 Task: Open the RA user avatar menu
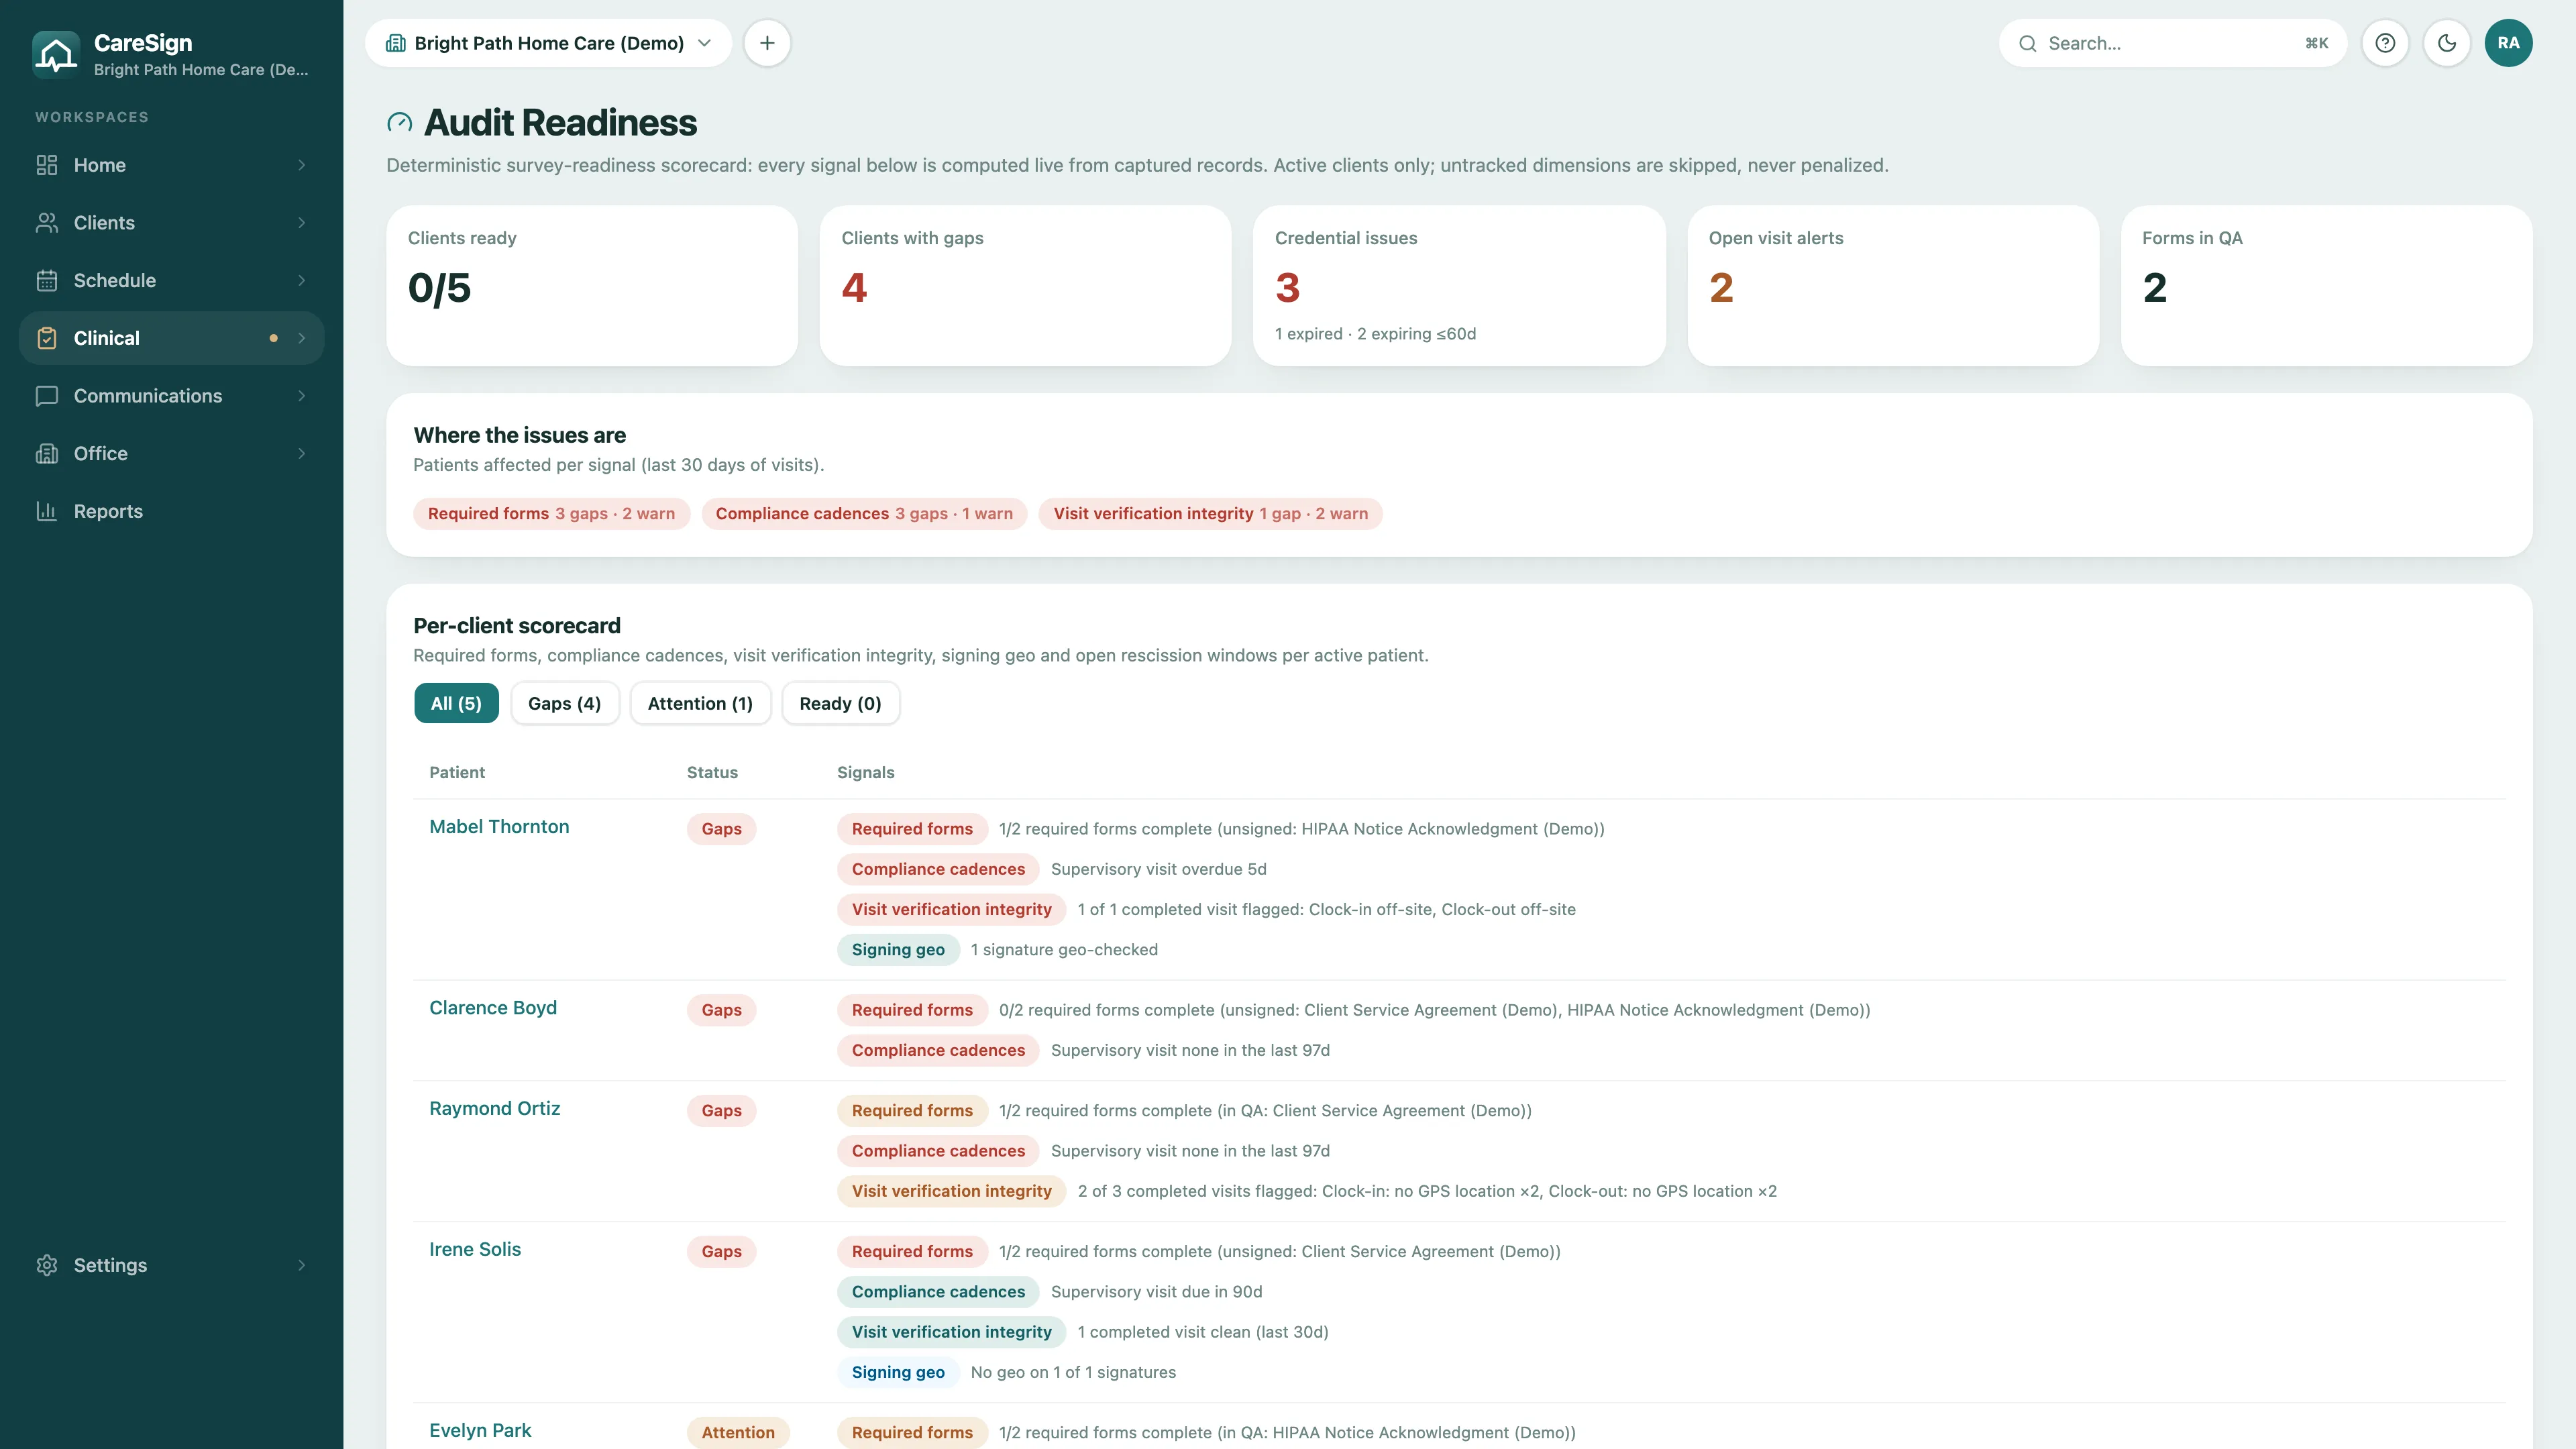point(2508,43)
